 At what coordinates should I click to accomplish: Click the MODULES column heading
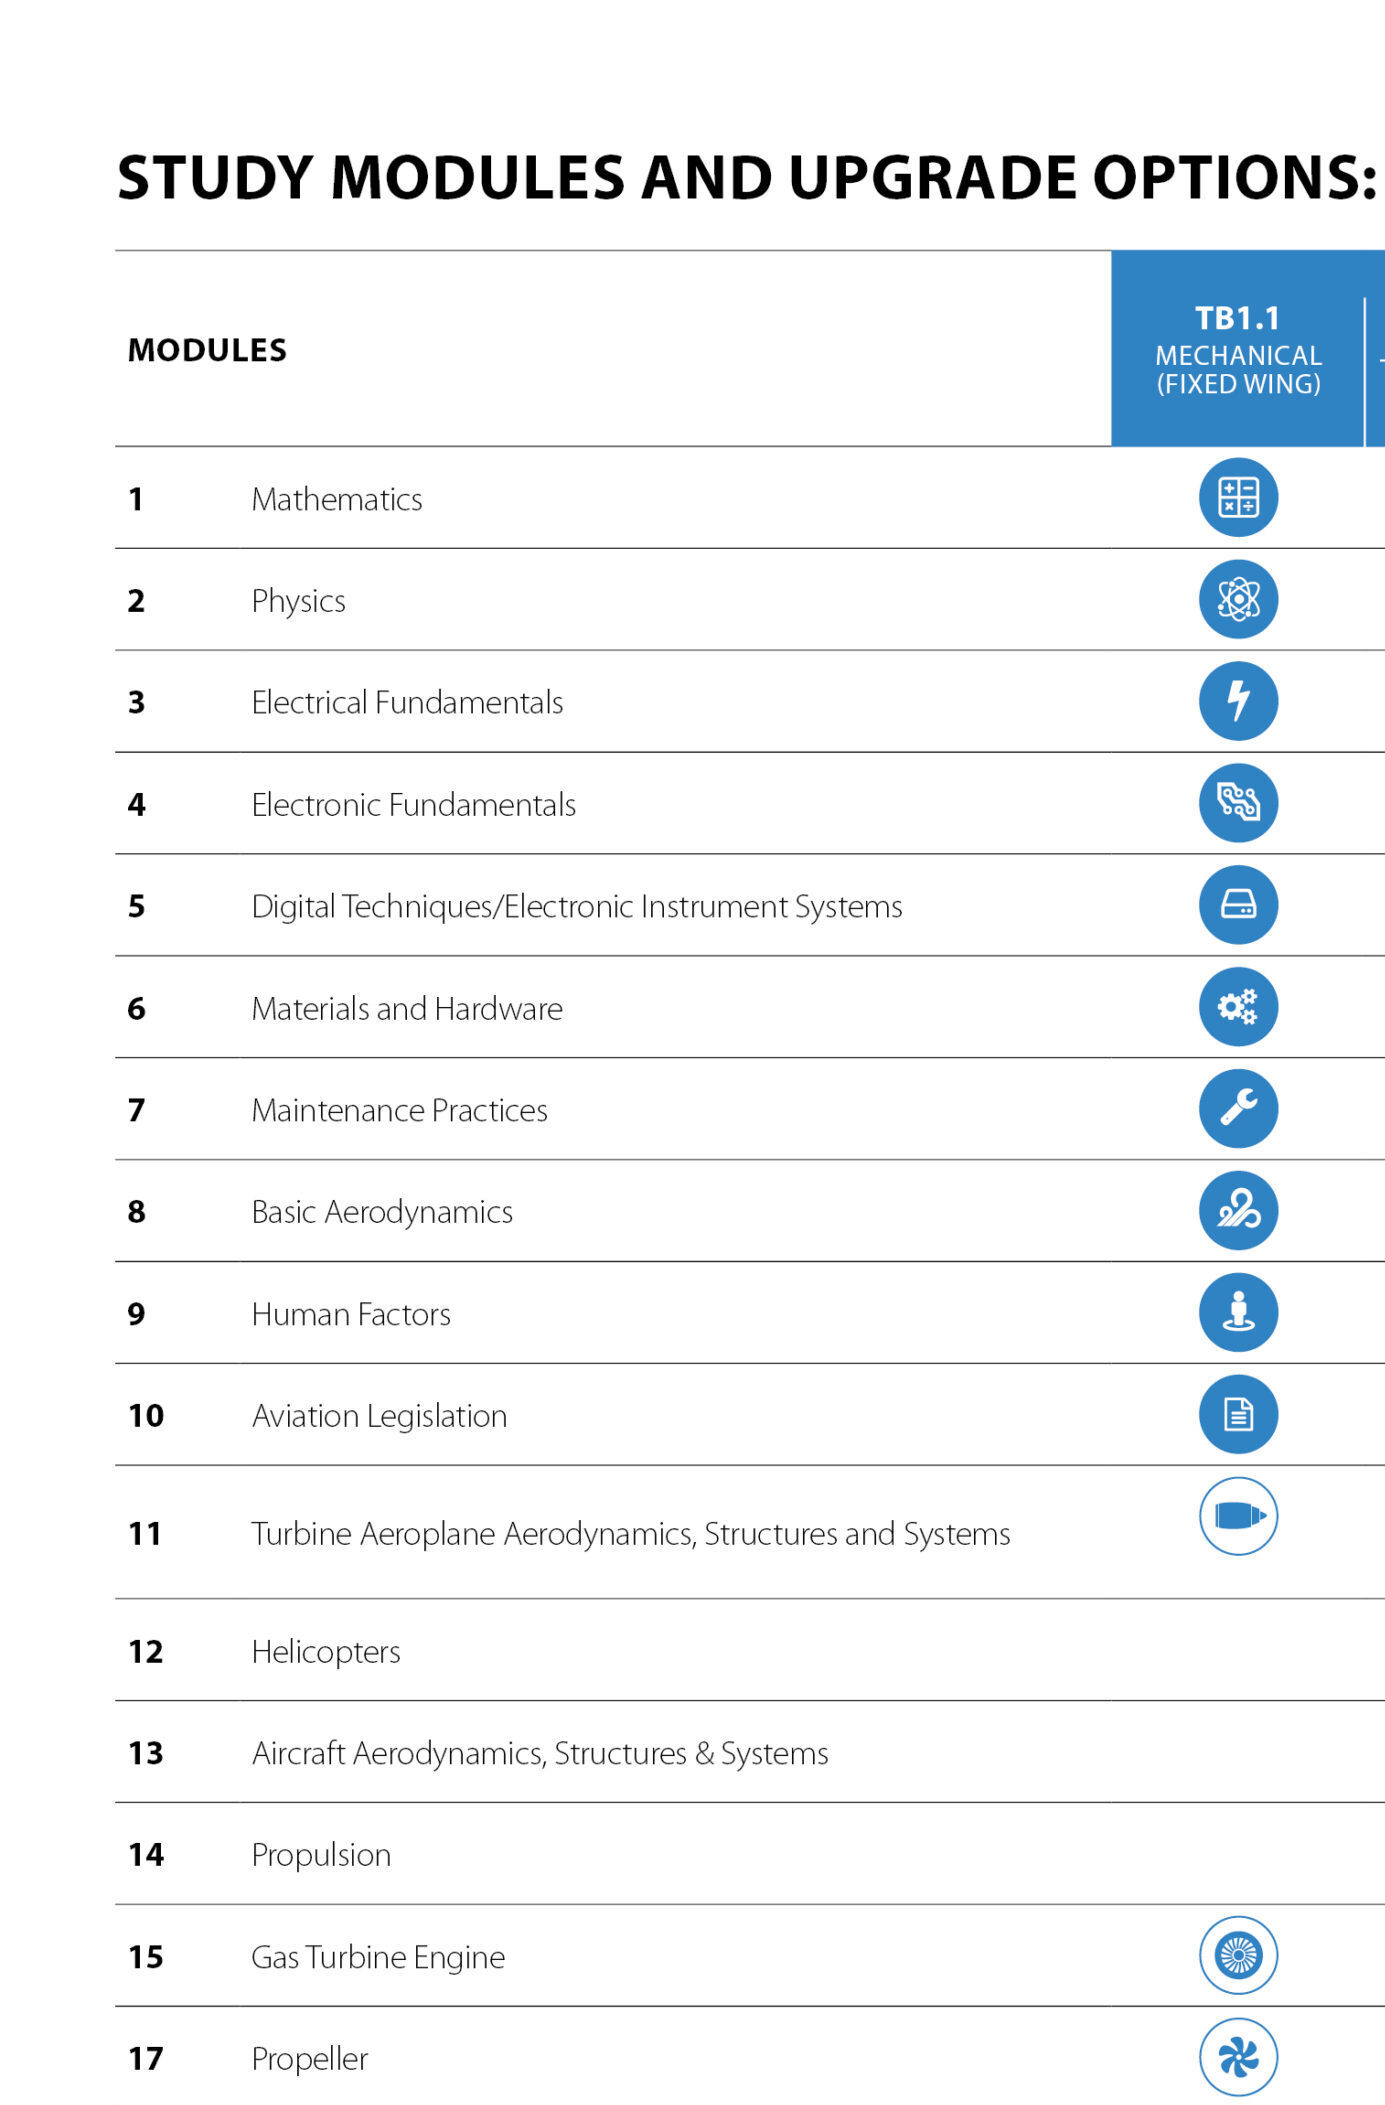pyautogui.click(x=207, y=350)
